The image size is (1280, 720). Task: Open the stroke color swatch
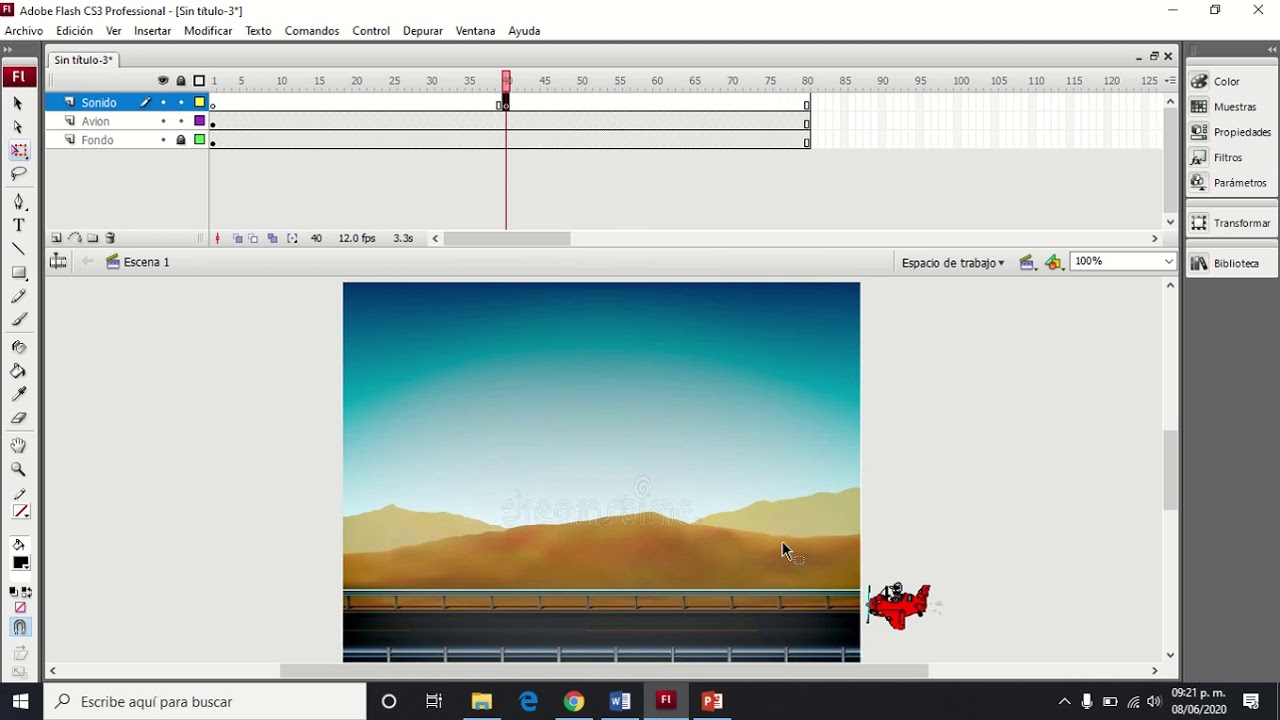[20, 512]
